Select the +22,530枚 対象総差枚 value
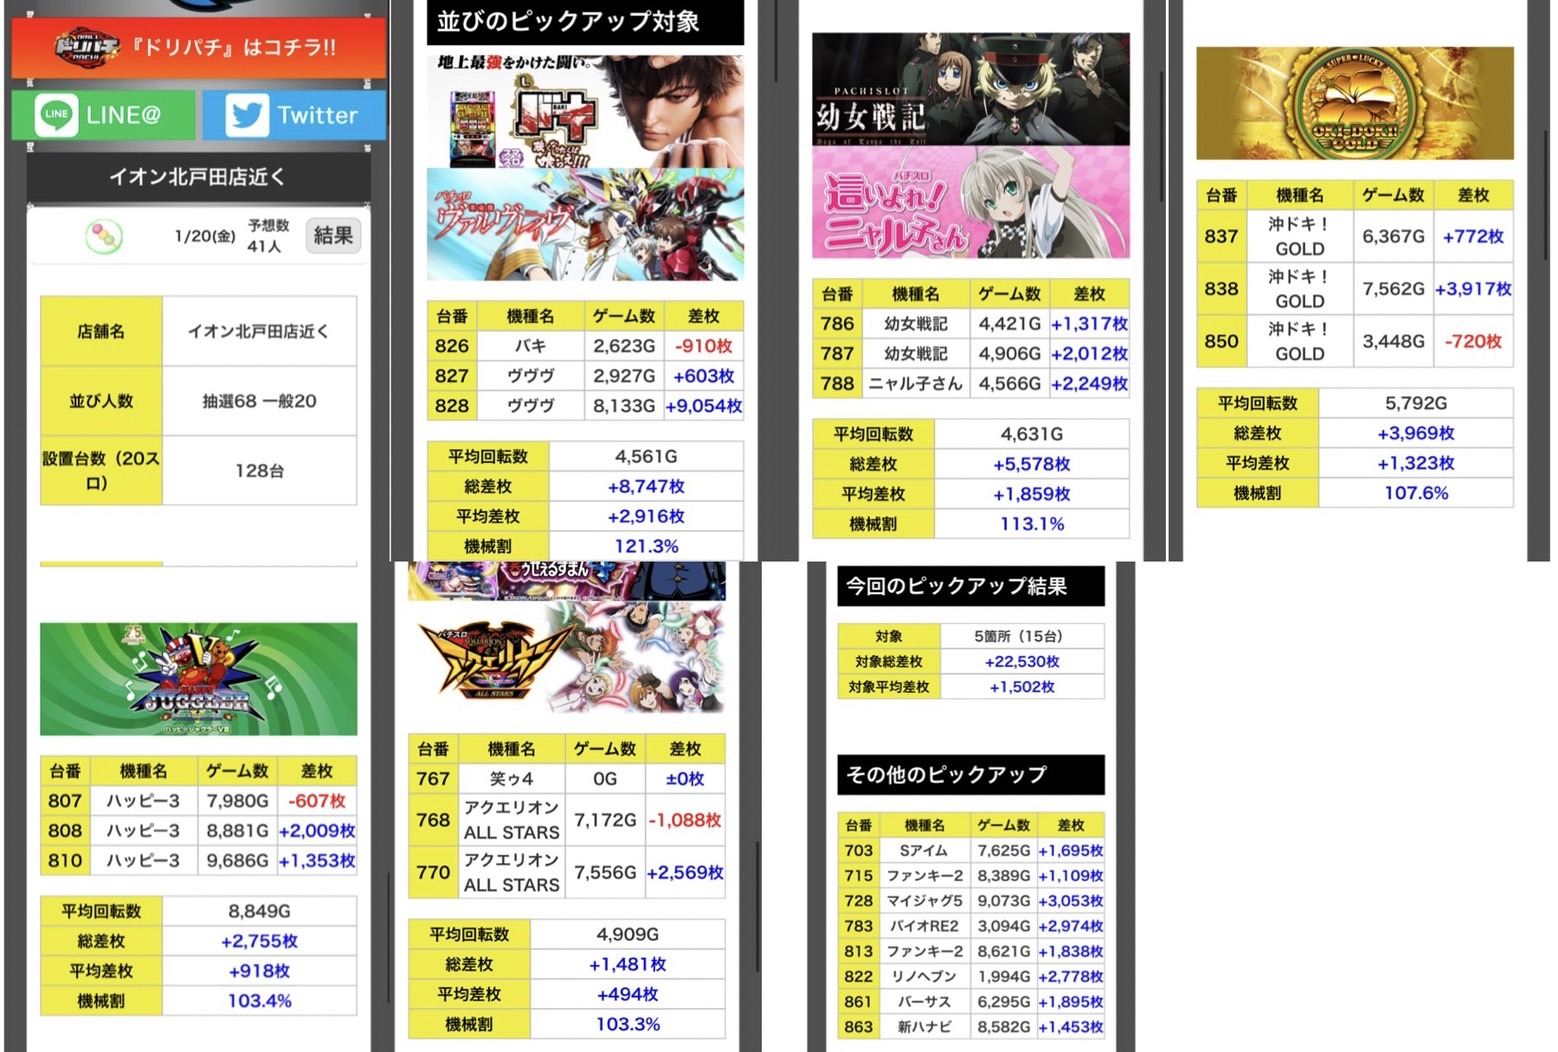Image resolution: width=1558 pixels, height=1052 pixels. [x=1022, y=662]
